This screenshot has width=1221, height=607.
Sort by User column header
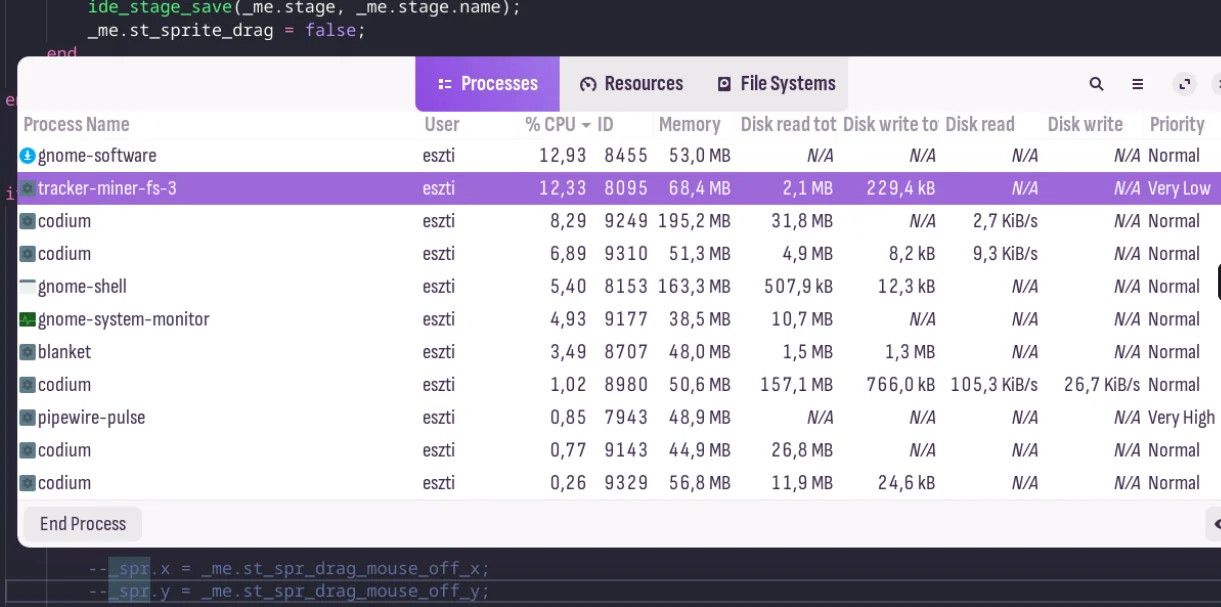tap(441, 124)
